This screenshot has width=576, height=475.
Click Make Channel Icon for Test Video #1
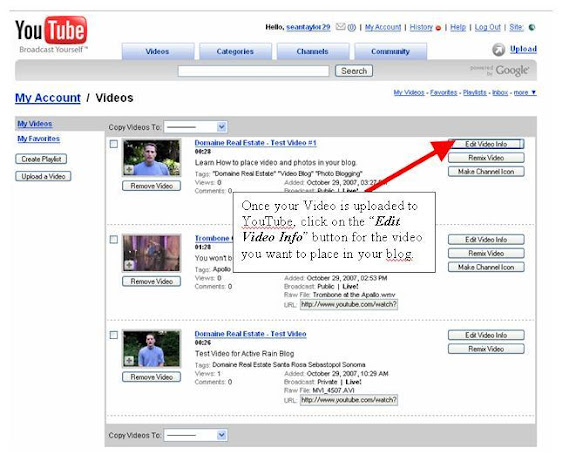pyautogui.click(x=486, y=172)
